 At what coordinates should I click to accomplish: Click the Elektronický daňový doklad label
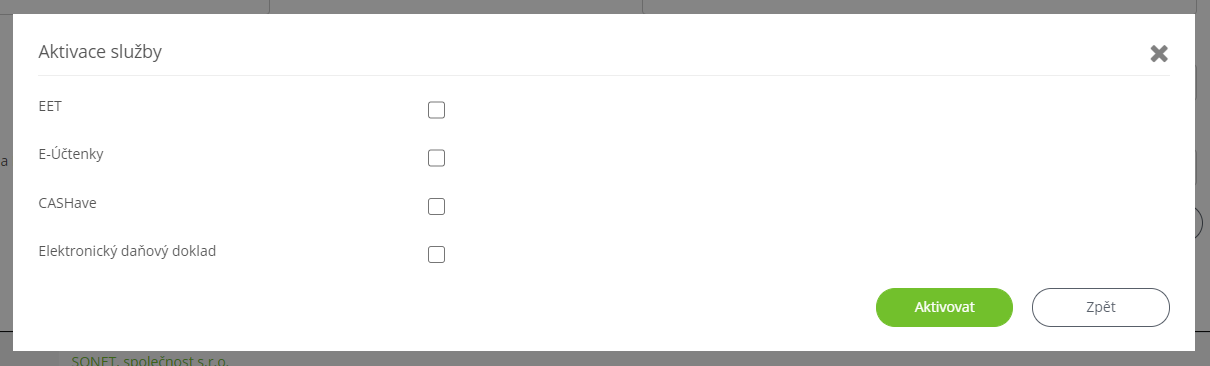click(x=127, y=251)
